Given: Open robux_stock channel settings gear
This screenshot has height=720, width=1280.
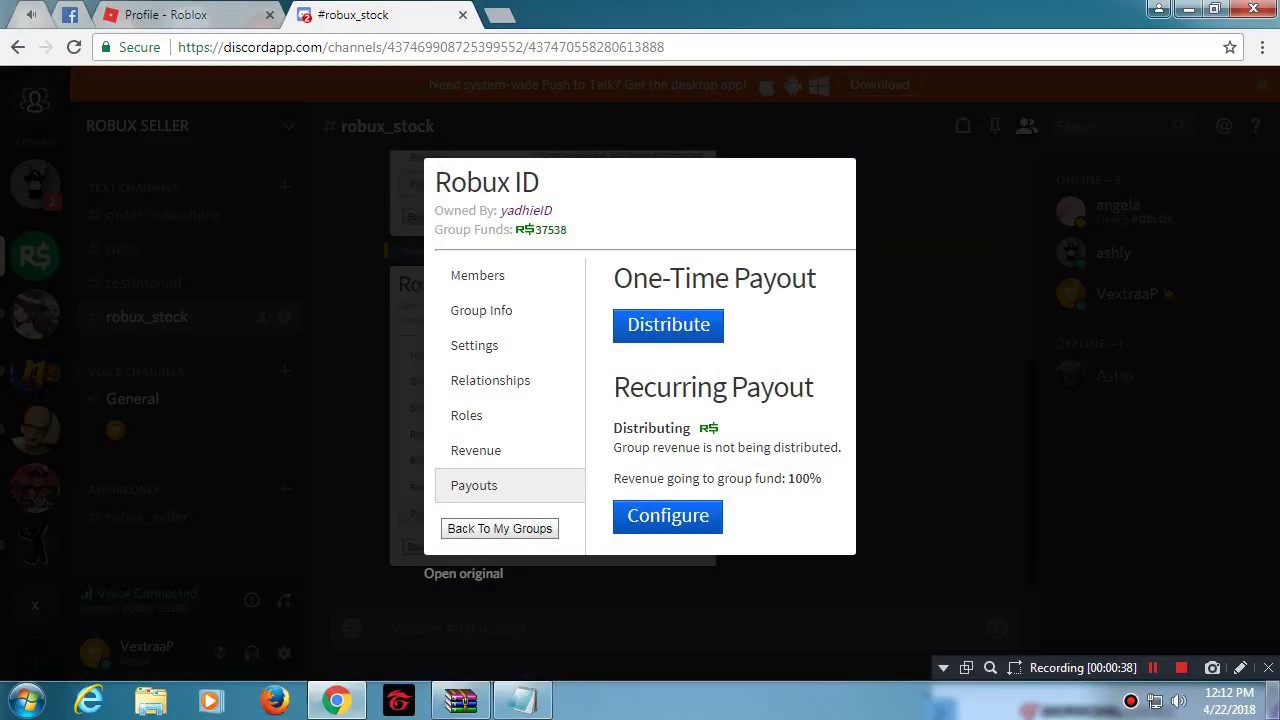Looking at the screenshot, I should [285, 317].
